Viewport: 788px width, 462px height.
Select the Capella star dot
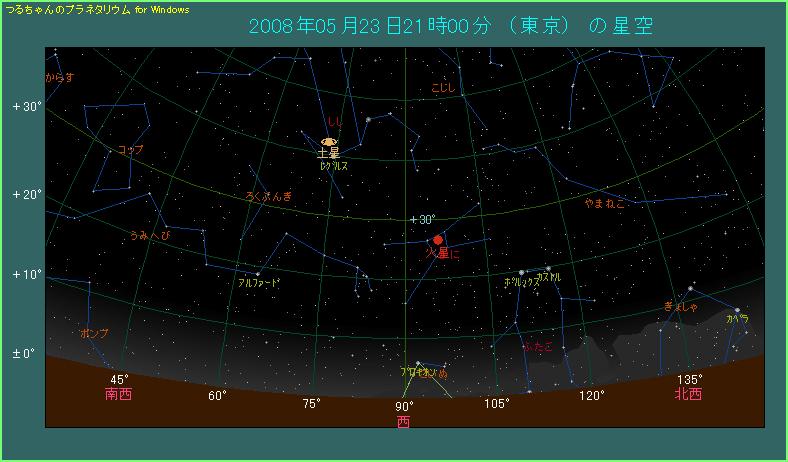[737, 310]
